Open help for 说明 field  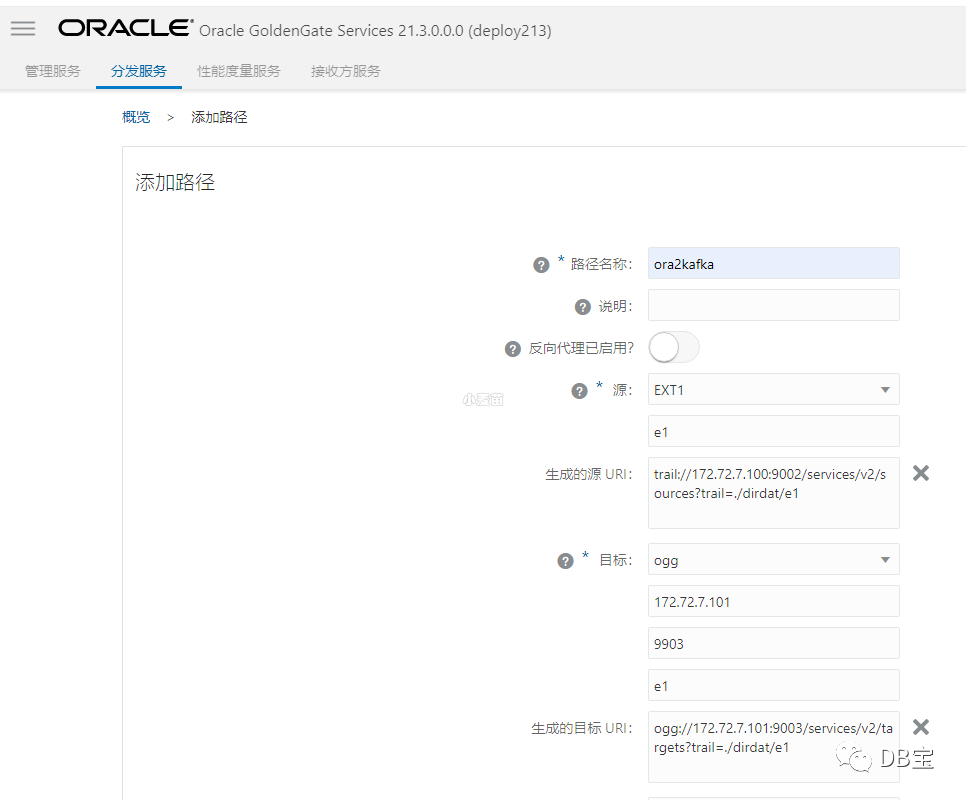coord(583,307)
